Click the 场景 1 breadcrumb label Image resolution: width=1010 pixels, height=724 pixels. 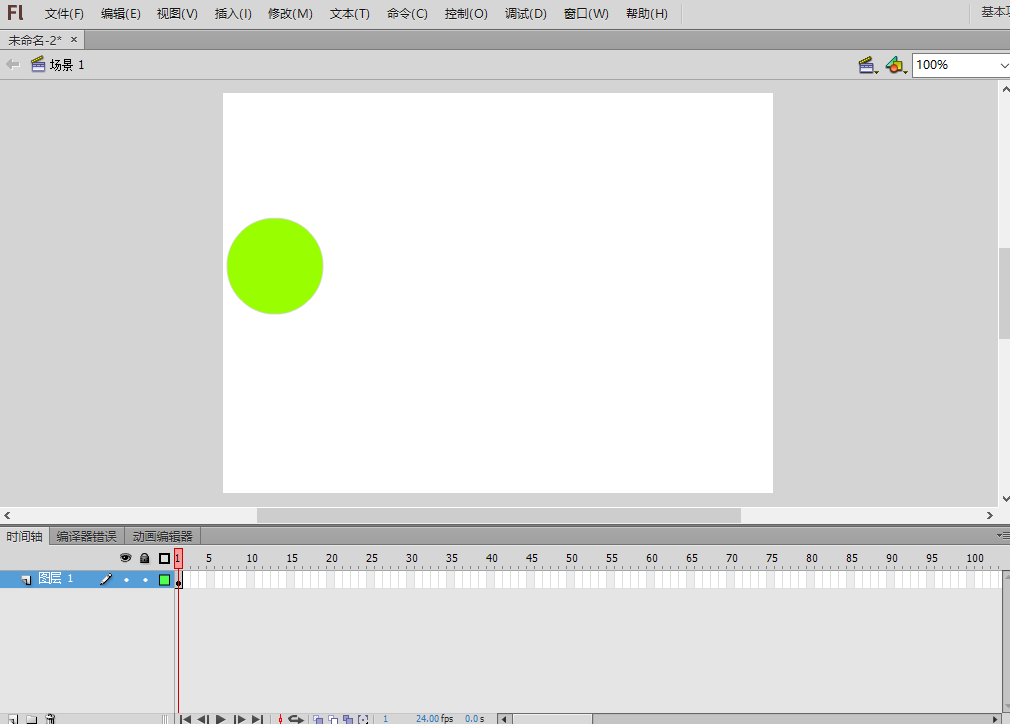click(67, 65)
